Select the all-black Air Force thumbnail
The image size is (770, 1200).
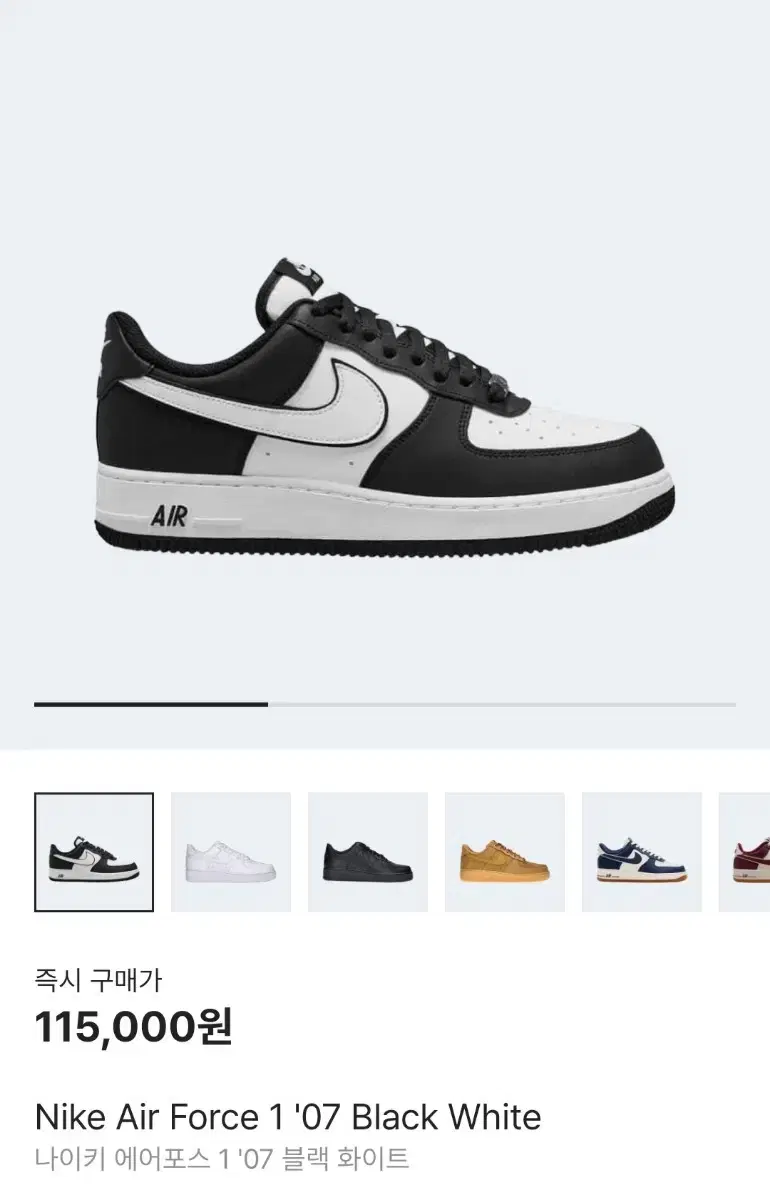[x=368, y=852]
